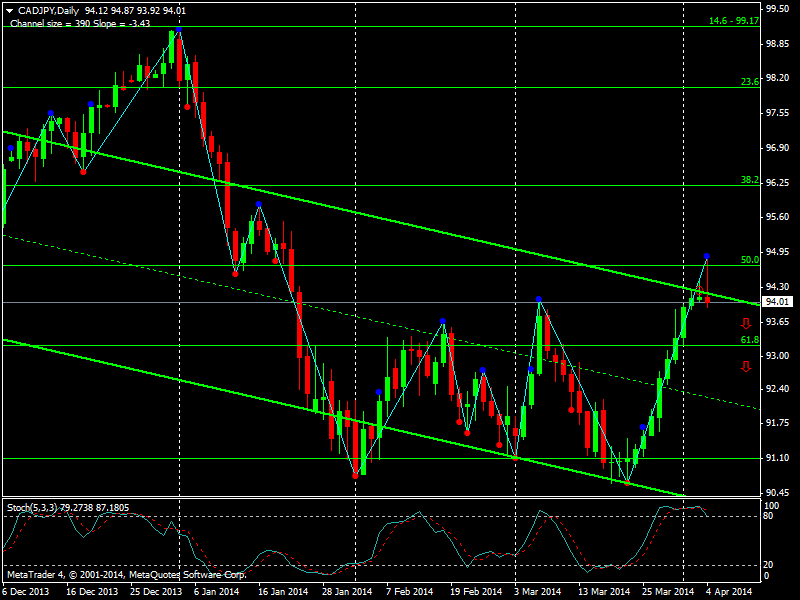Image resolution: width=800 pixels, height=600 pixels.
Task: Click the 93.65 price scale value
Action: click(x=778, y=321)
